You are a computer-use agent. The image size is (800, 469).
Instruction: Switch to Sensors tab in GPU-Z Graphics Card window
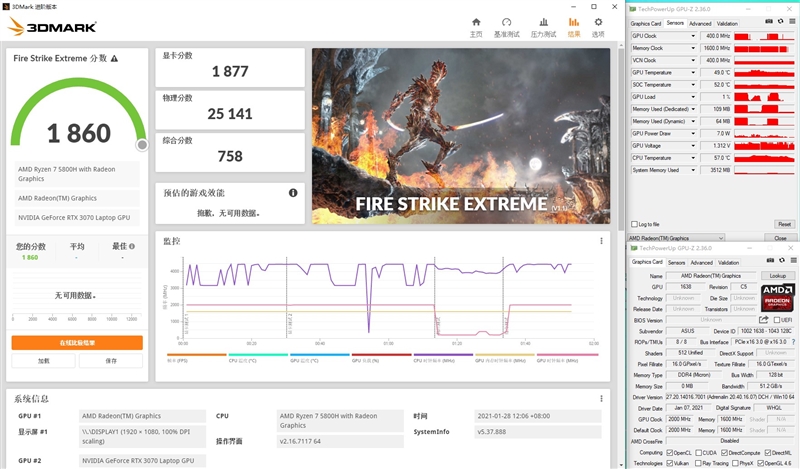click(x=677, y=262)
